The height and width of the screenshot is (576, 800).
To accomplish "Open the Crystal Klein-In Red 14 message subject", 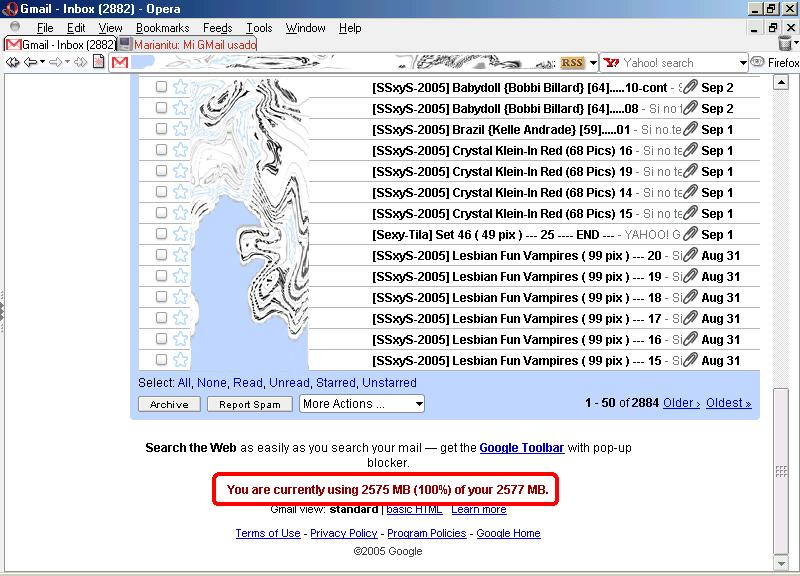I will 502,192.
